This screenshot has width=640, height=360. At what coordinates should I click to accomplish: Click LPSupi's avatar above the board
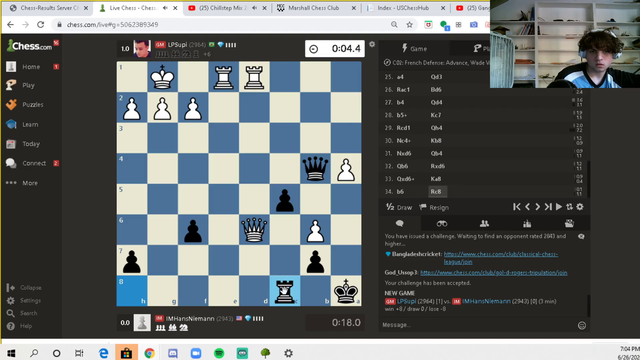(x=142, y=49)
